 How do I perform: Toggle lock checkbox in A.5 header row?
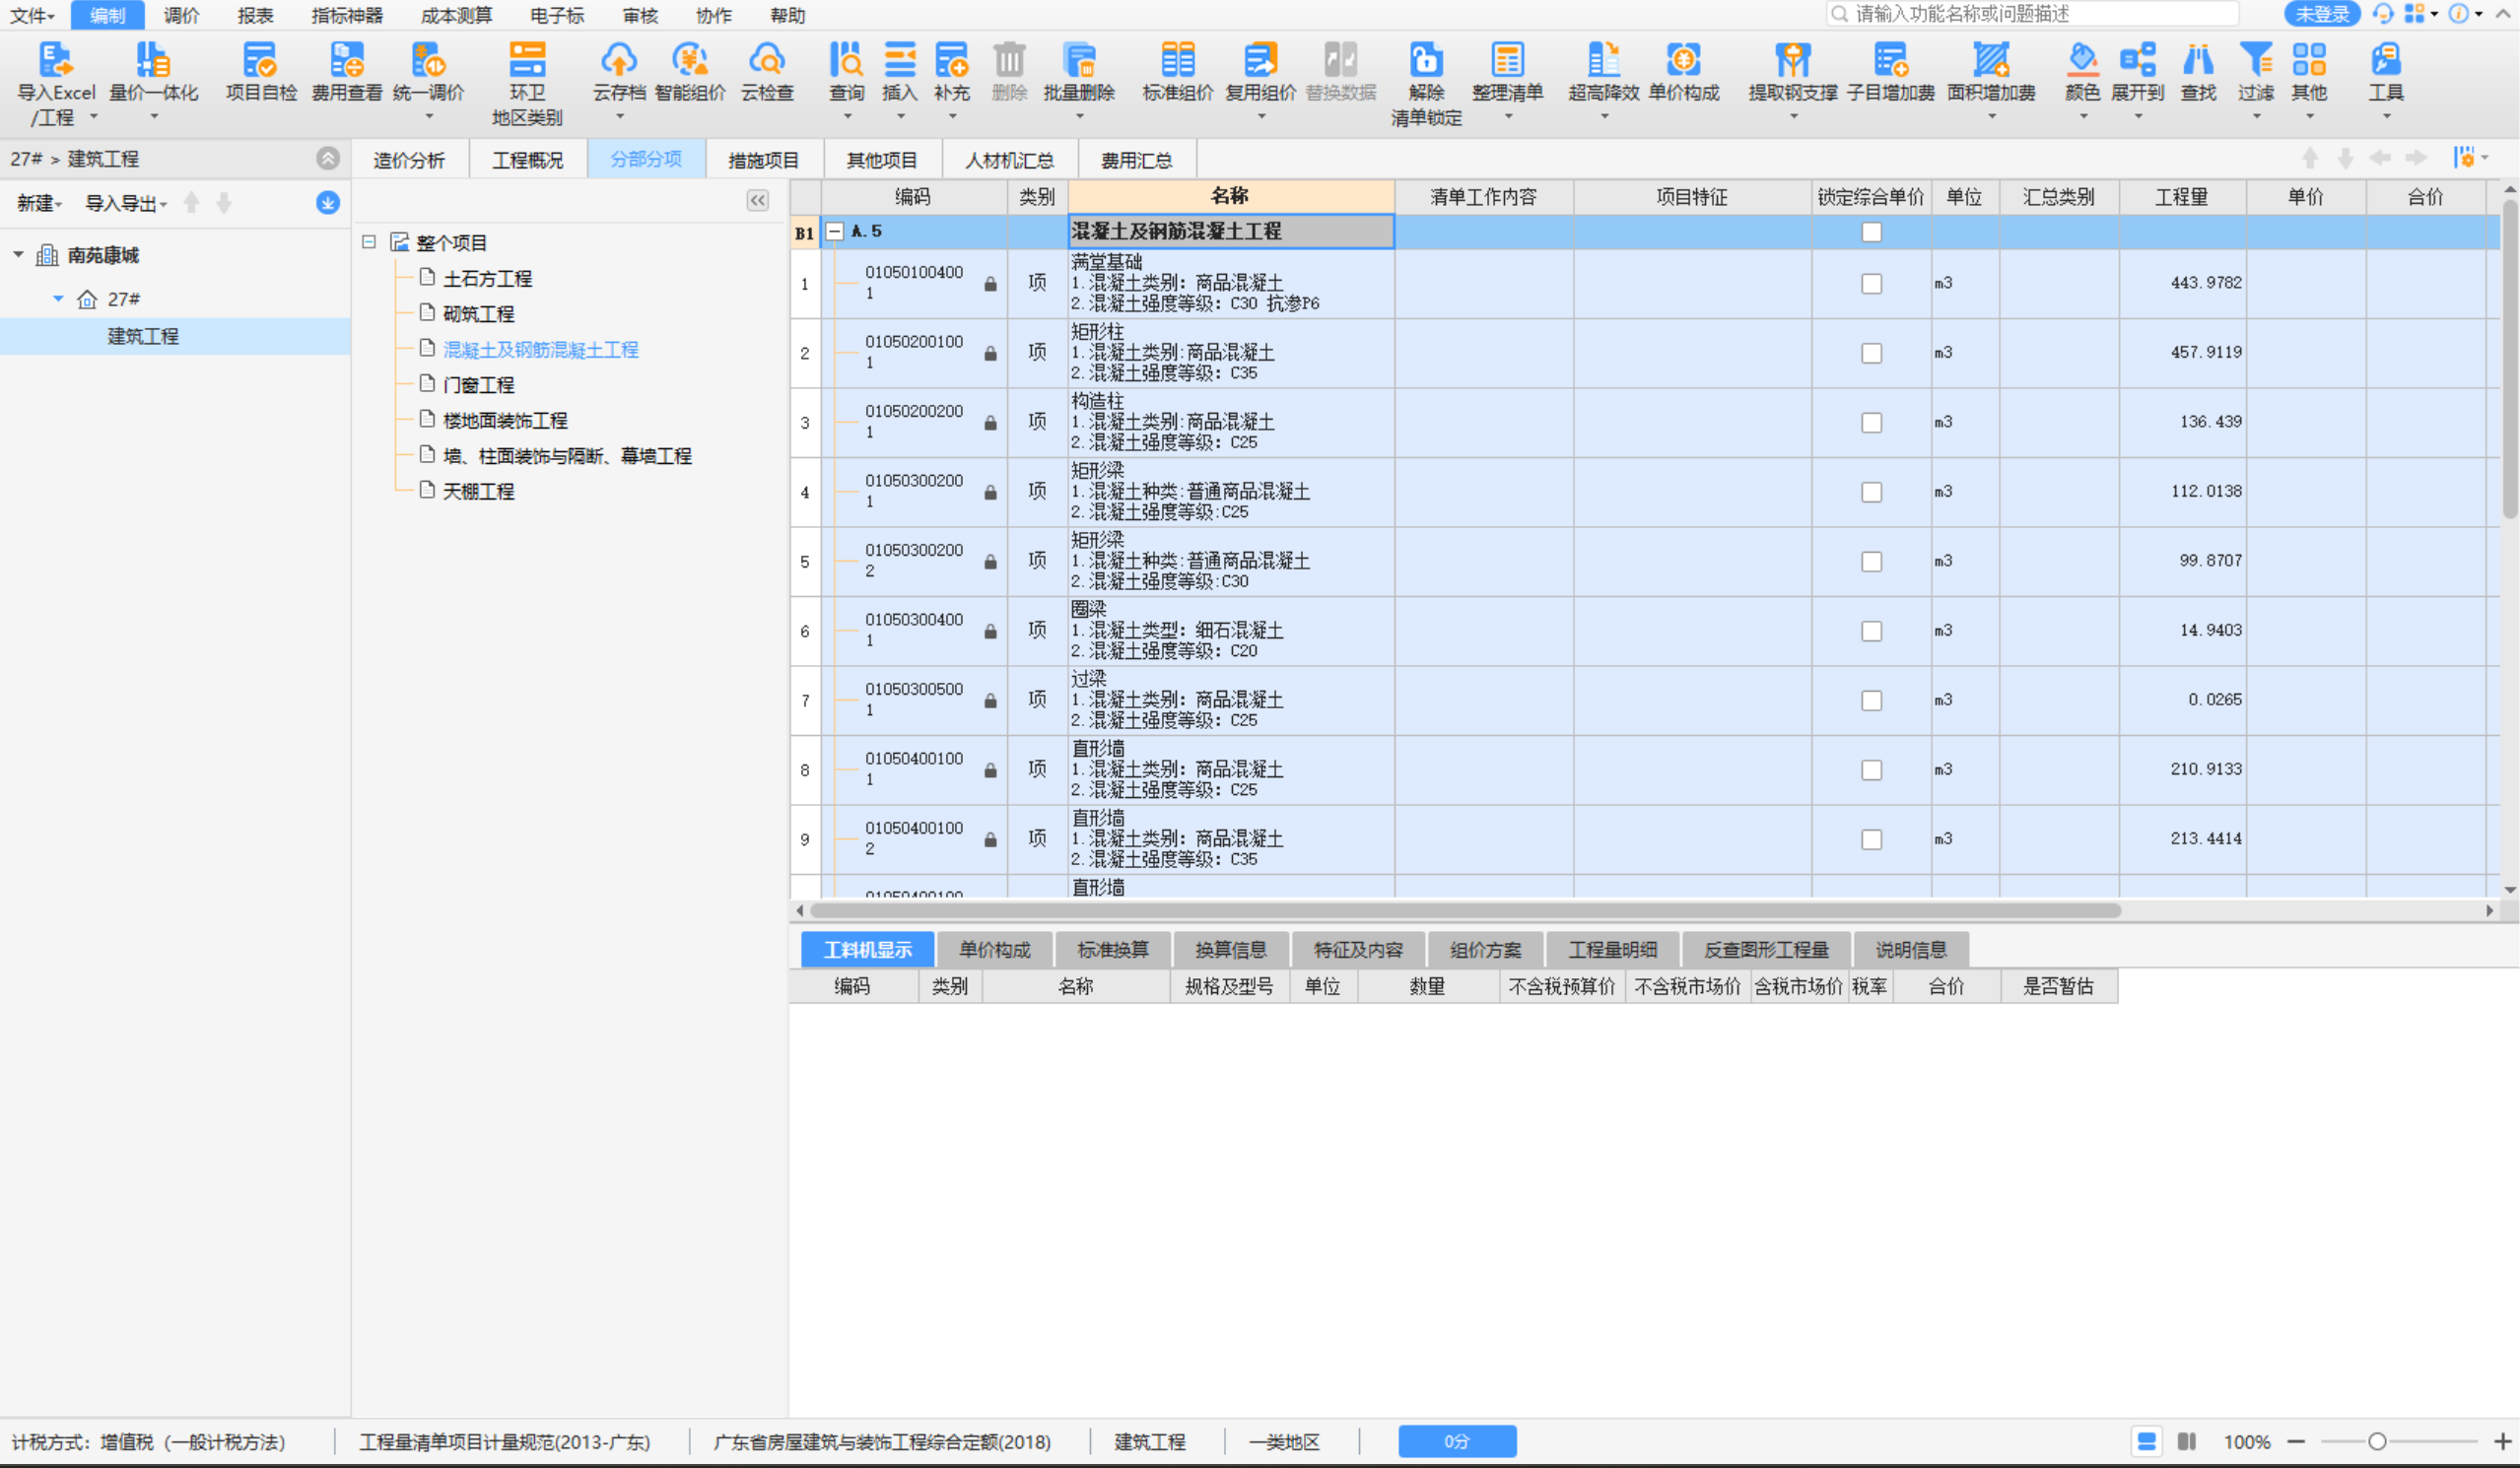[x=1871, y=232]
